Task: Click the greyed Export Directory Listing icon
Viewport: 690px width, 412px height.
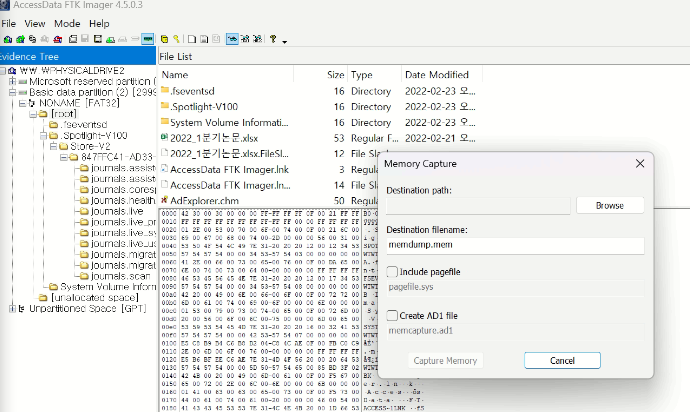Action: tap(216, 39)
